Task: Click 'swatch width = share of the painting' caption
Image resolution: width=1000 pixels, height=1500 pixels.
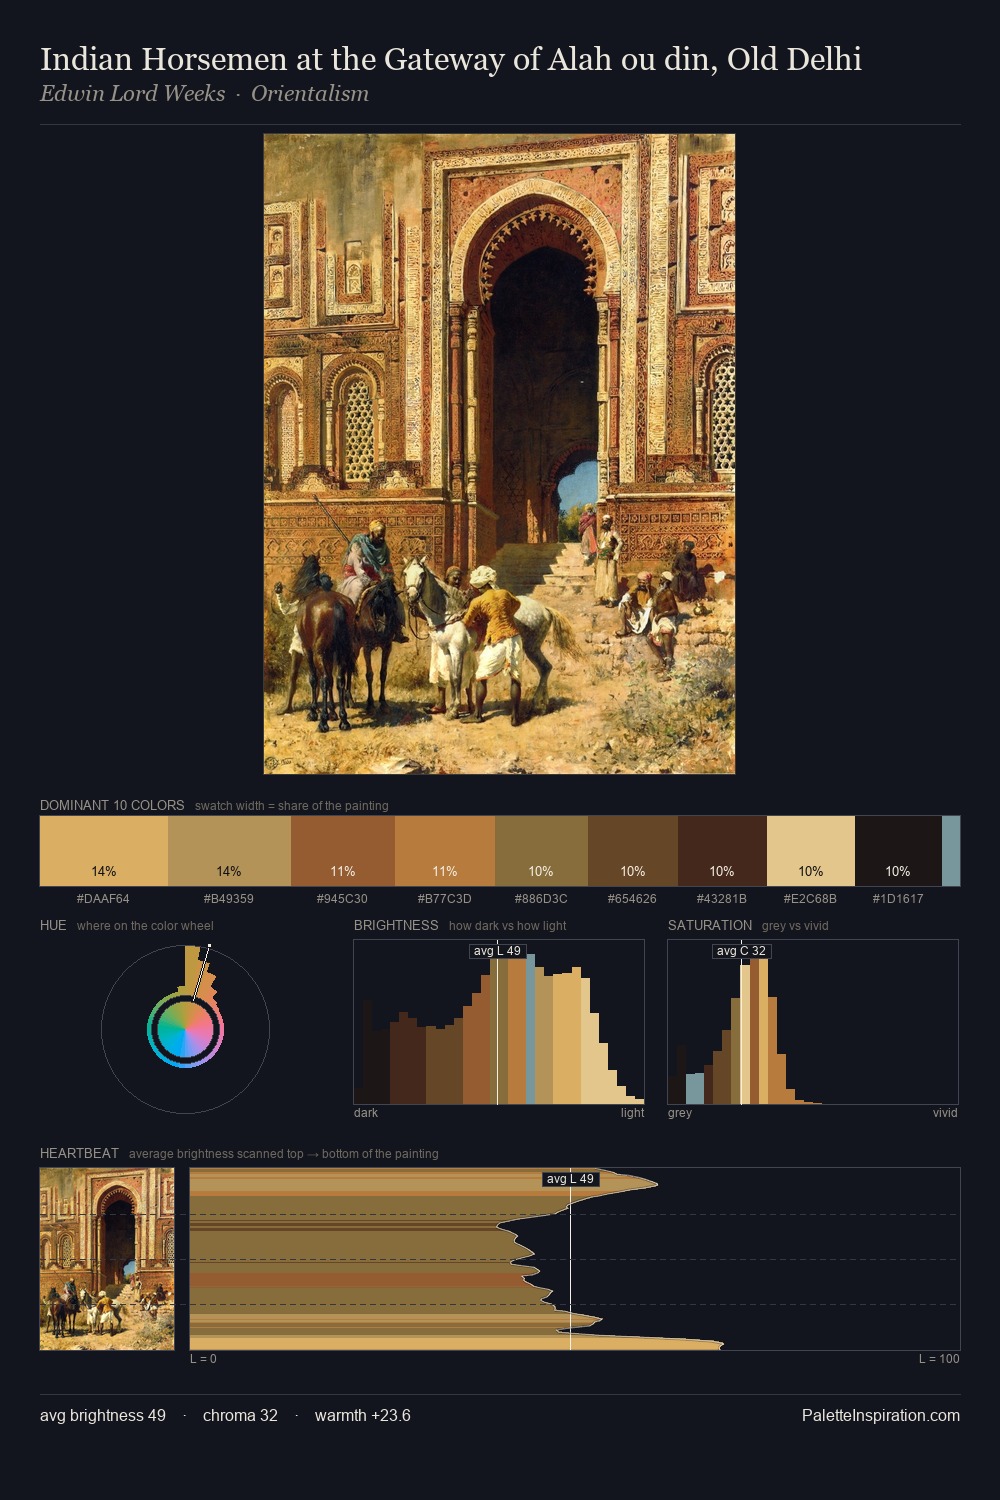Action: (x=292, y=805)
